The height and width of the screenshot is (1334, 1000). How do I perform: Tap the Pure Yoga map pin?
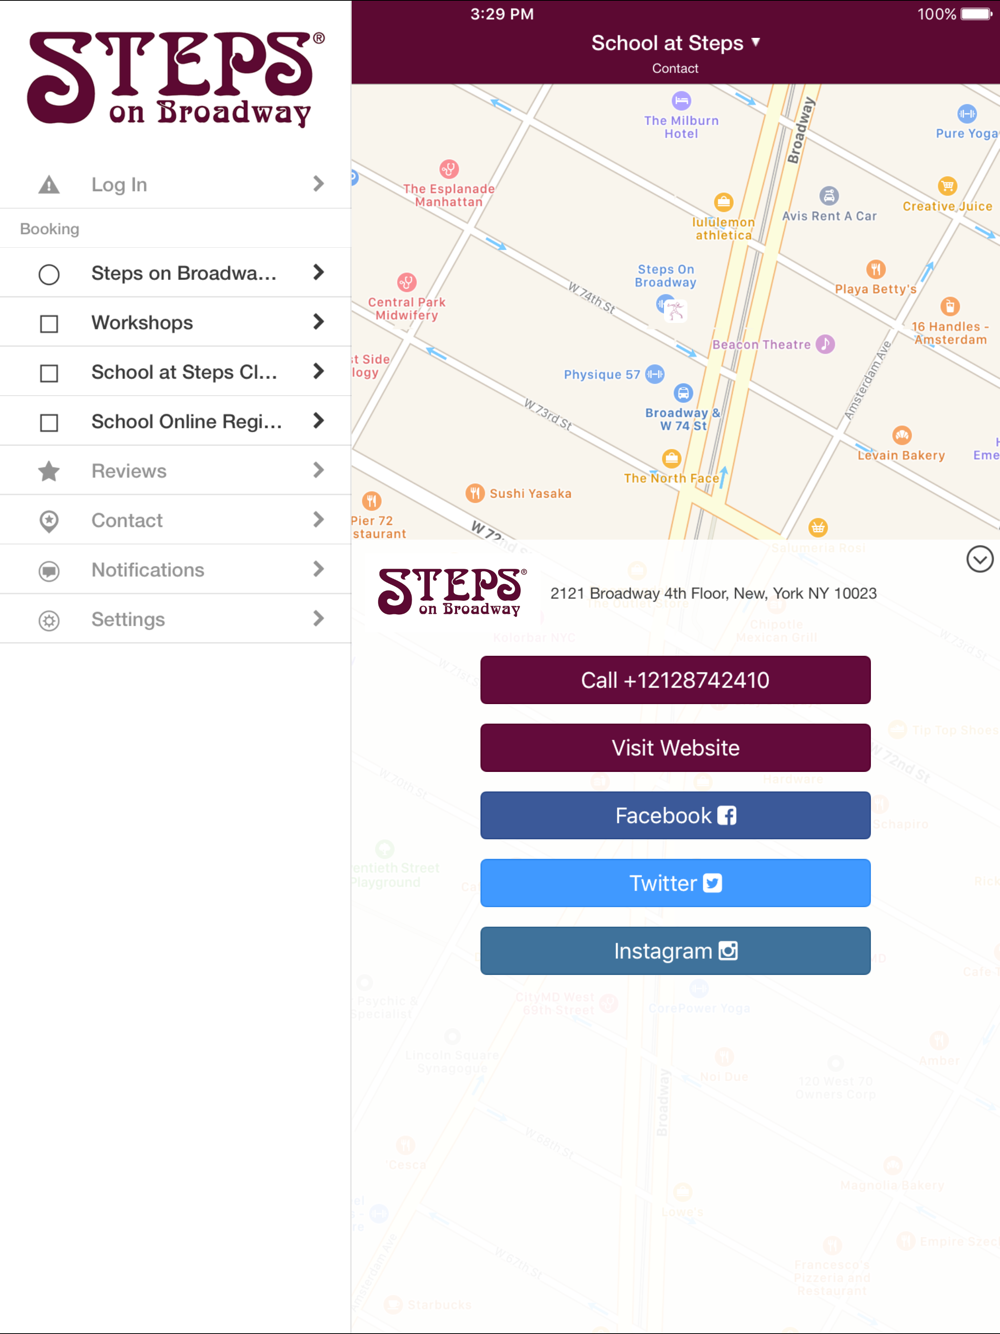pos(966,113)
